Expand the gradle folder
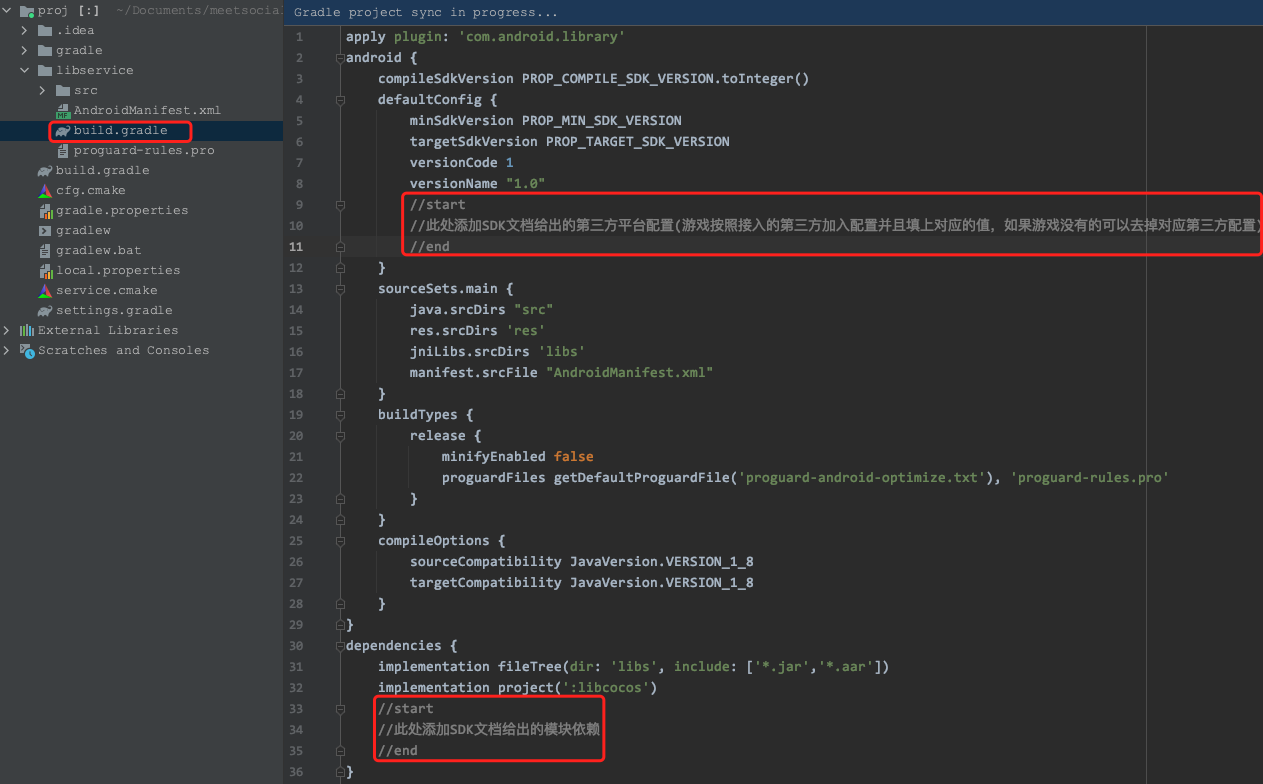 [x=25, y=50]
